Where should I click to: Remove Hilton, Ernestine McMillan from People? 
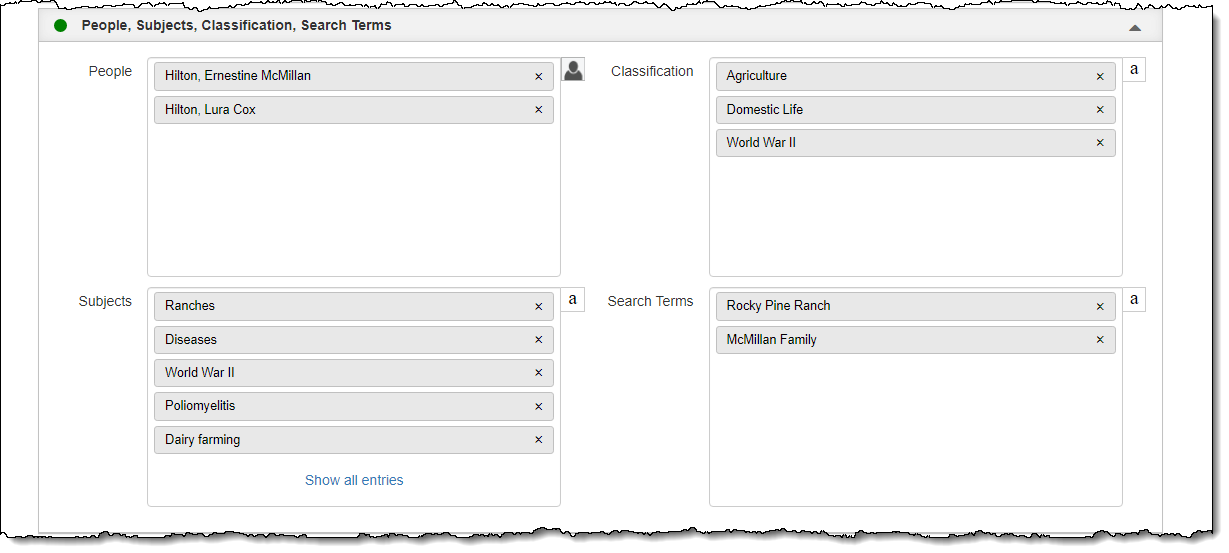[x=538, y=76]
